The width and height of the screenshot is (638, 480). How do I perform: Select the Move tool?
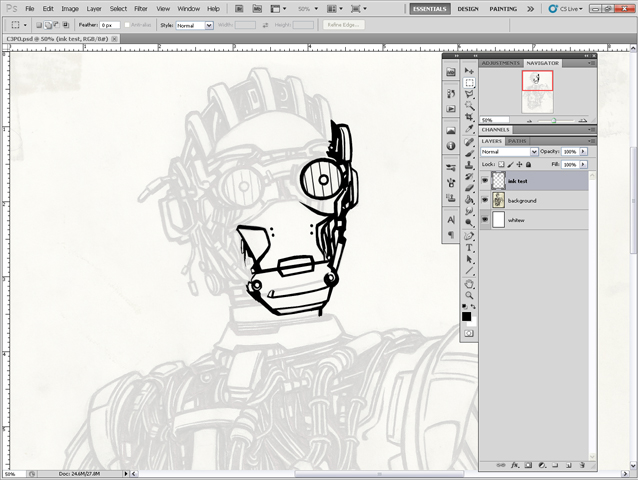(469, 71)
